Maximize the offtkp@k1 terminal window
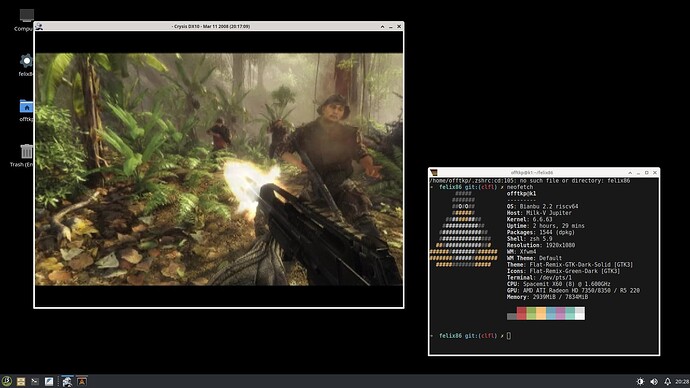 pos(646,172)
